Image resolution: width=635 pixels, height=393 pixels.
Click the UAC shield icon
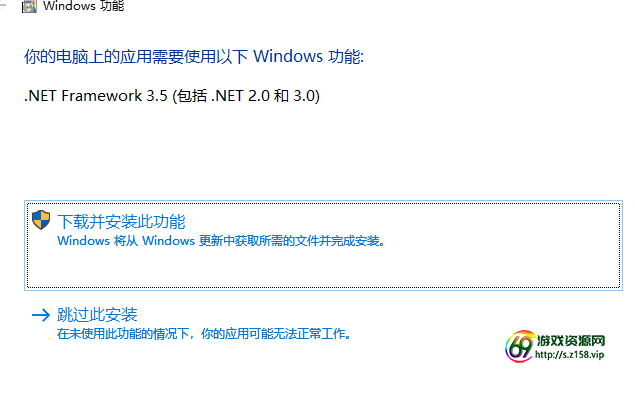41,220
